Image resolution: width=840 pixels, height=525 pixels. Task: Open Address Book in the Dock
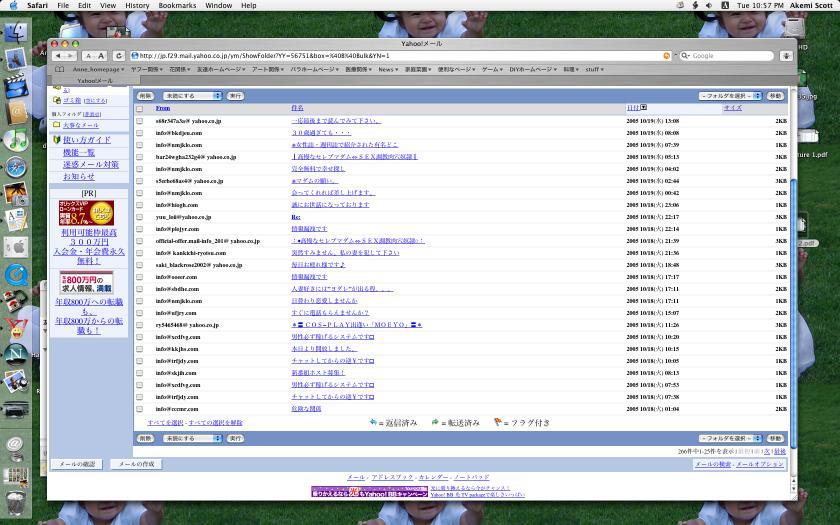[x=16, y=113]
